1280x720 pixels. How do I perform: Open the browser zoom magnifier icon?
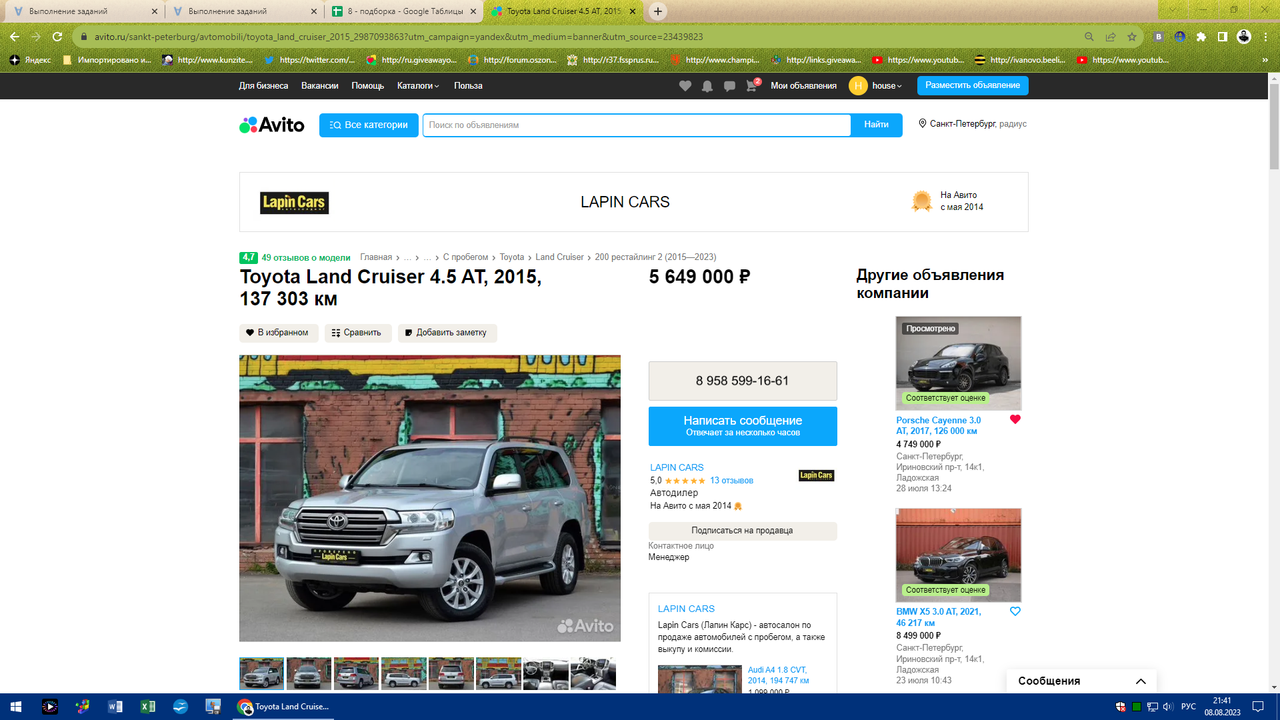(1089, 36)
